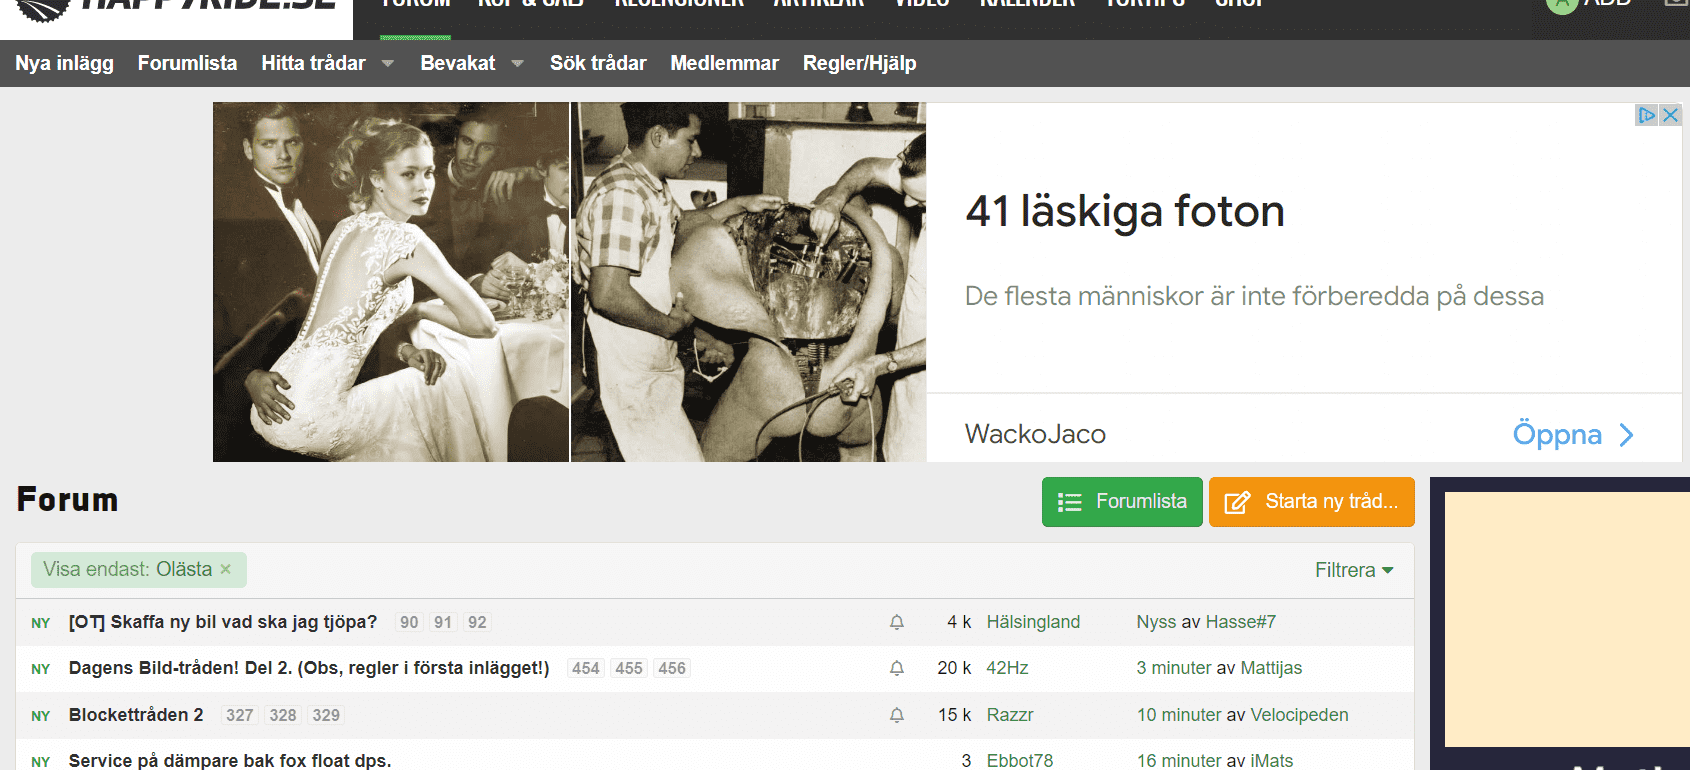
Task: Click the AdChoices triangle icon
Action: pyautogui.click(x=1646, y=115)
